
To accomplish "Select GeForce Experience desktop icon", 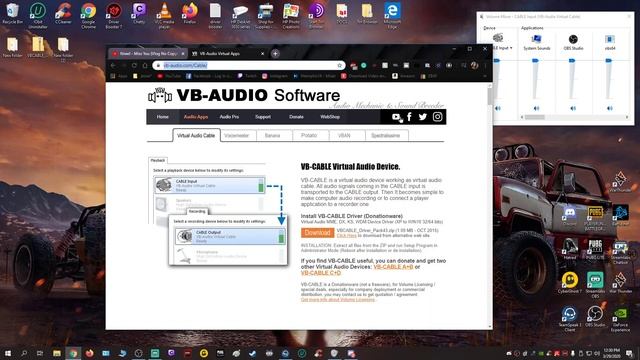I will (620, 318).
